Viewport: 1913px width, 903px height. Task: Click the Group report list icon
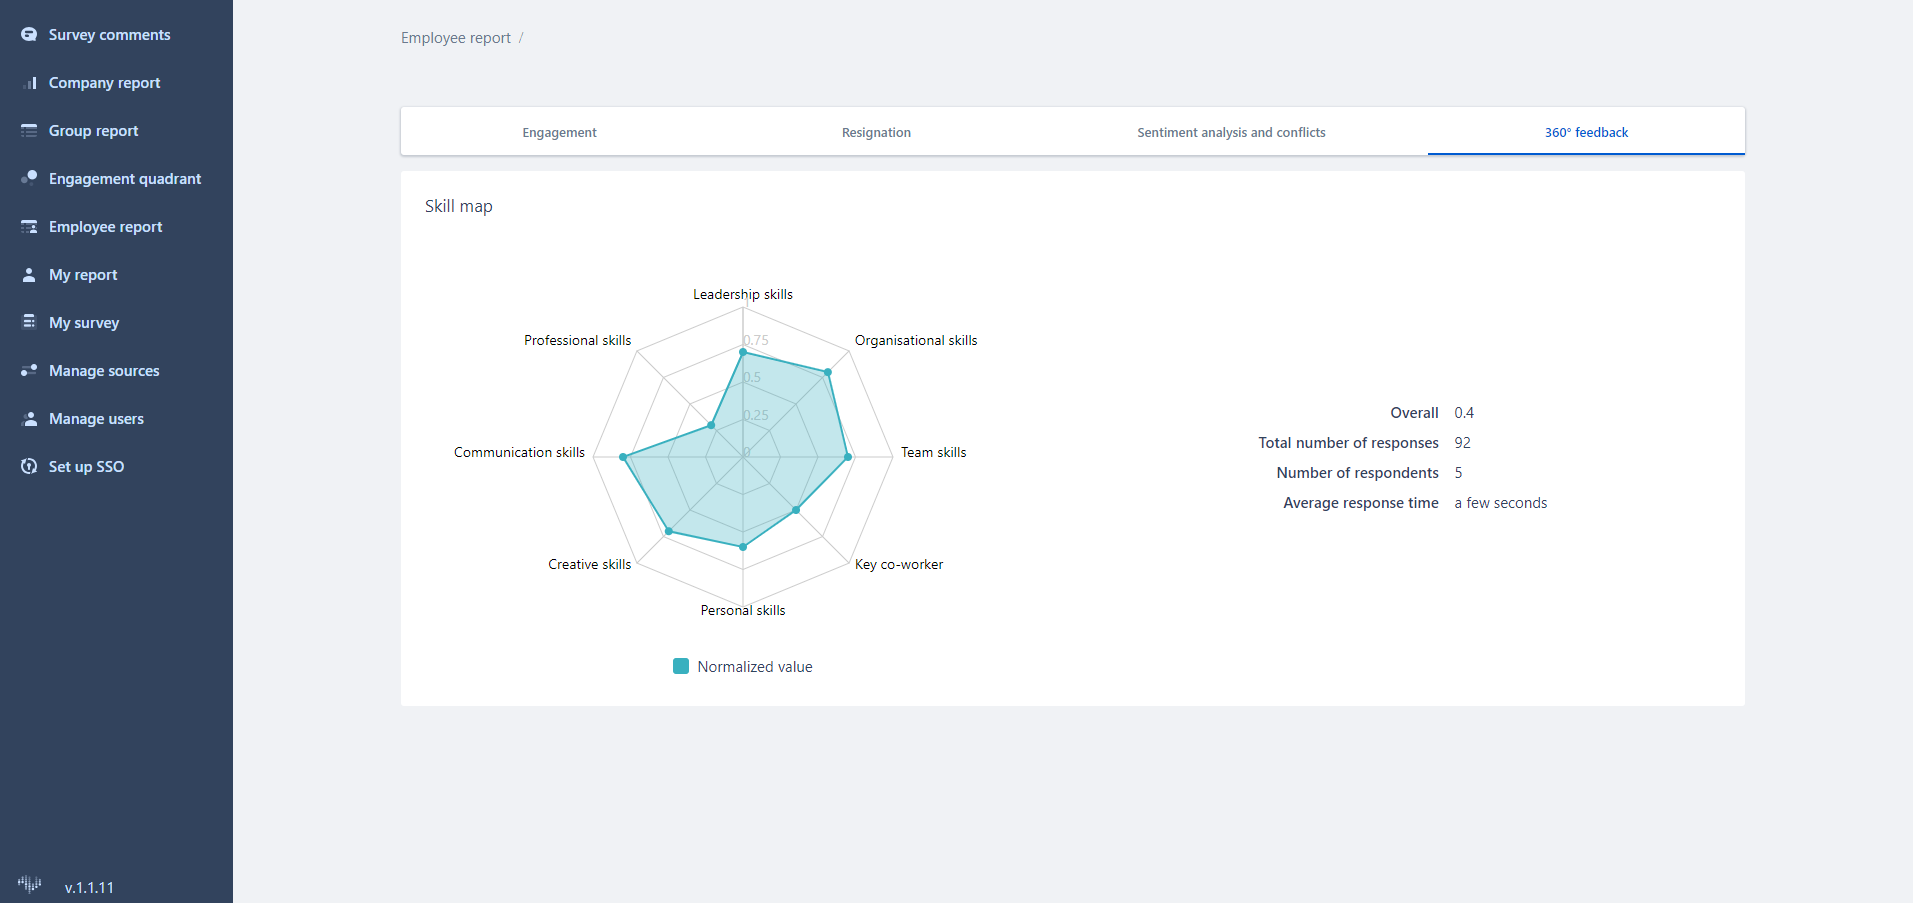29,131
